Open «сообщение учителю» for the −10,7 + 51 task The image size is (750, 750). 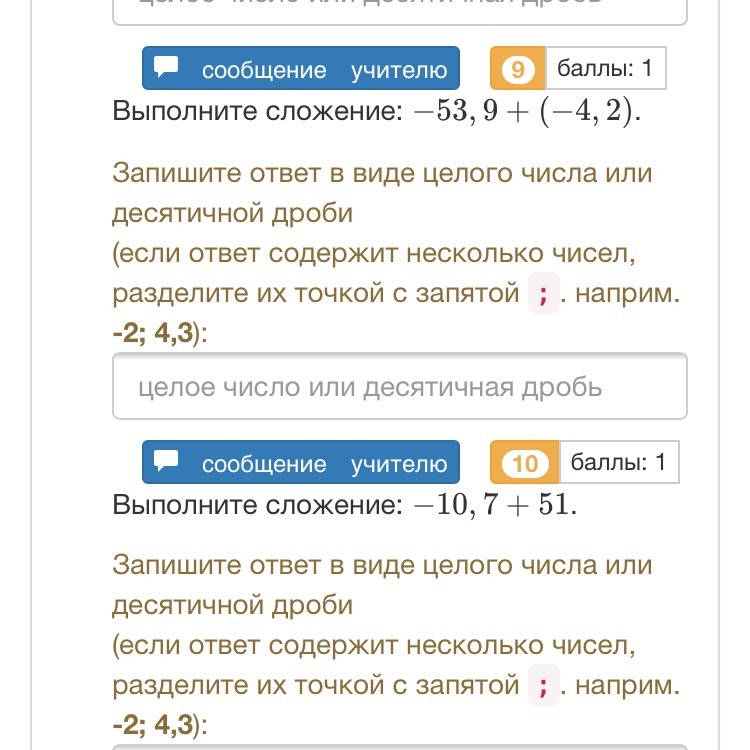point(300,463)
